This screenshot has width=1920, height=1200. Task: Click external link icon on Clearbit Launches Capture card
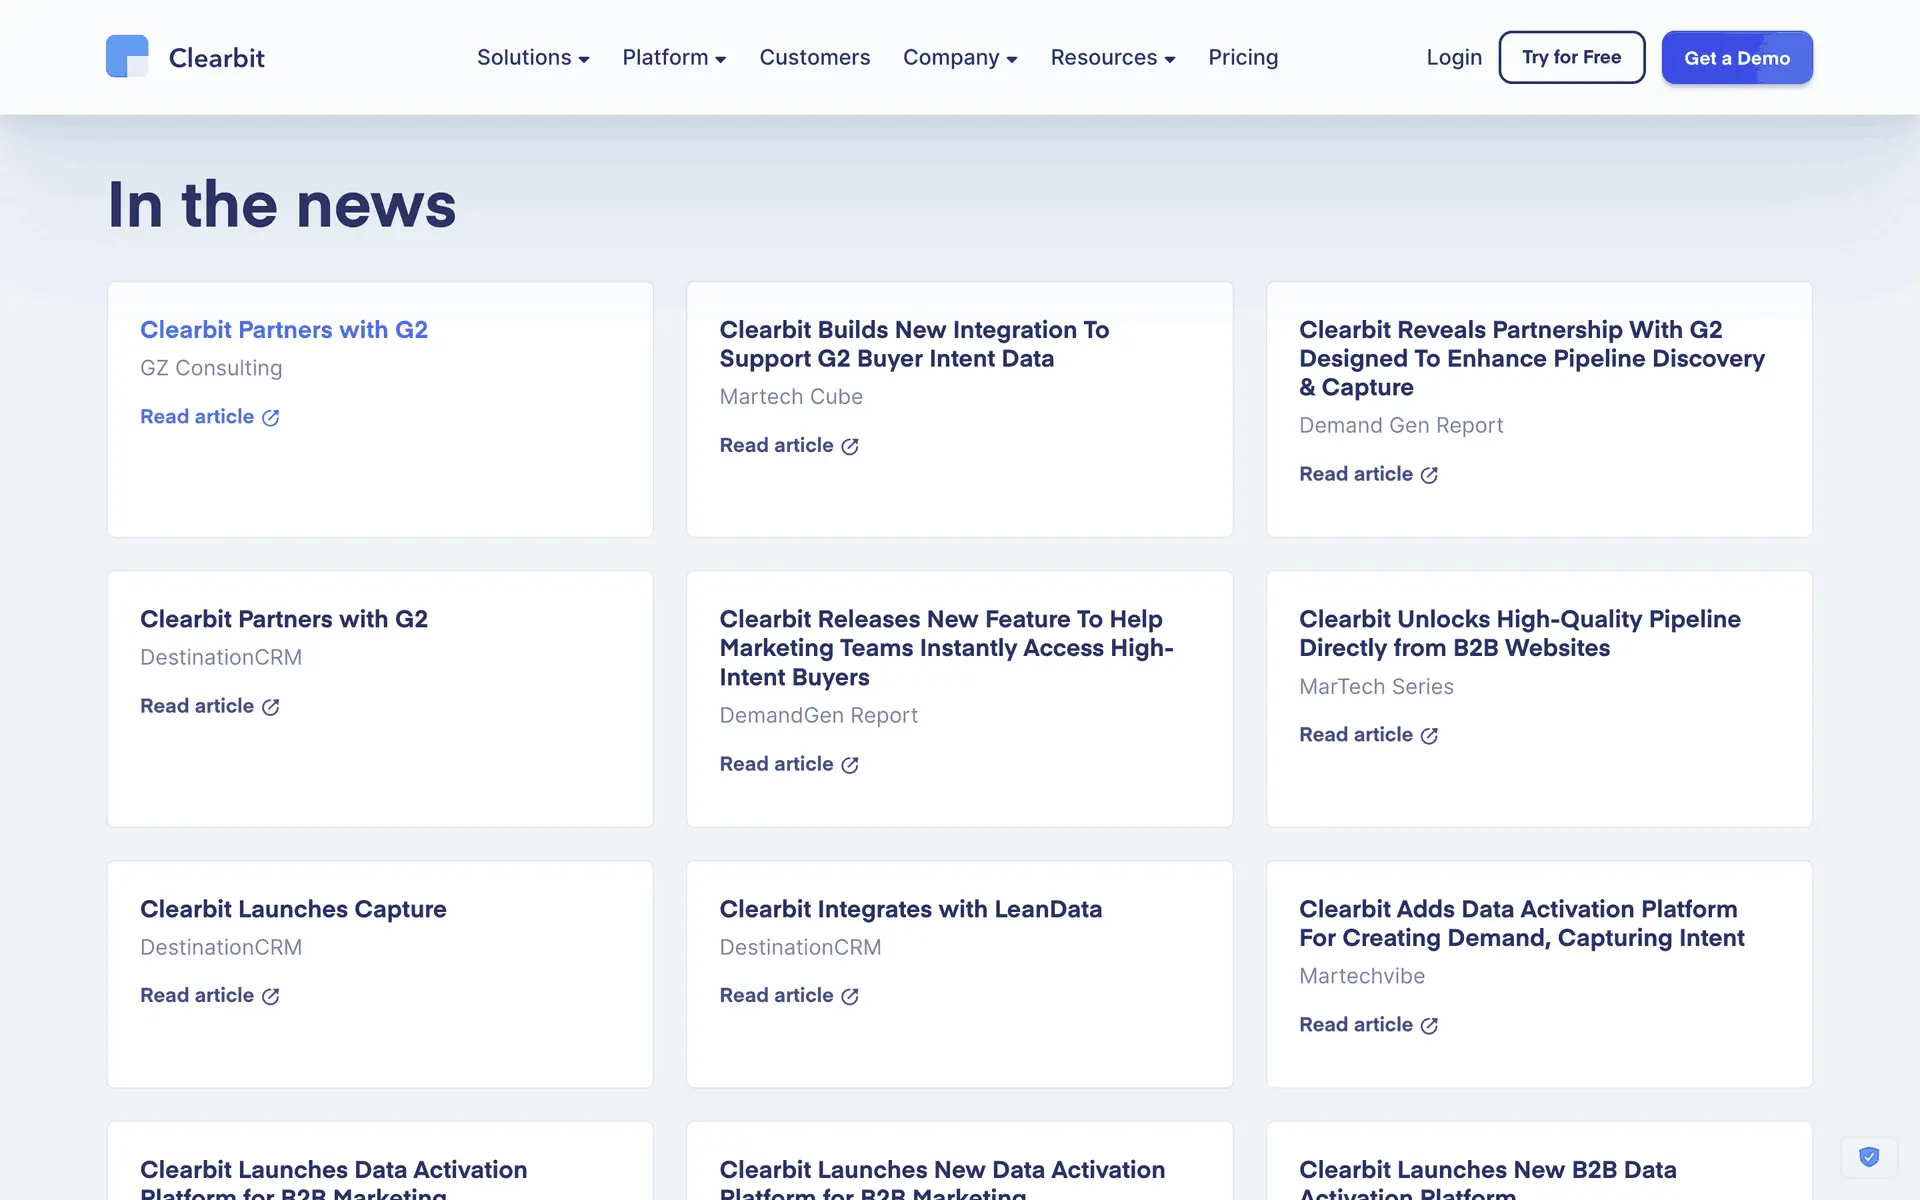(x=270, y=997)
